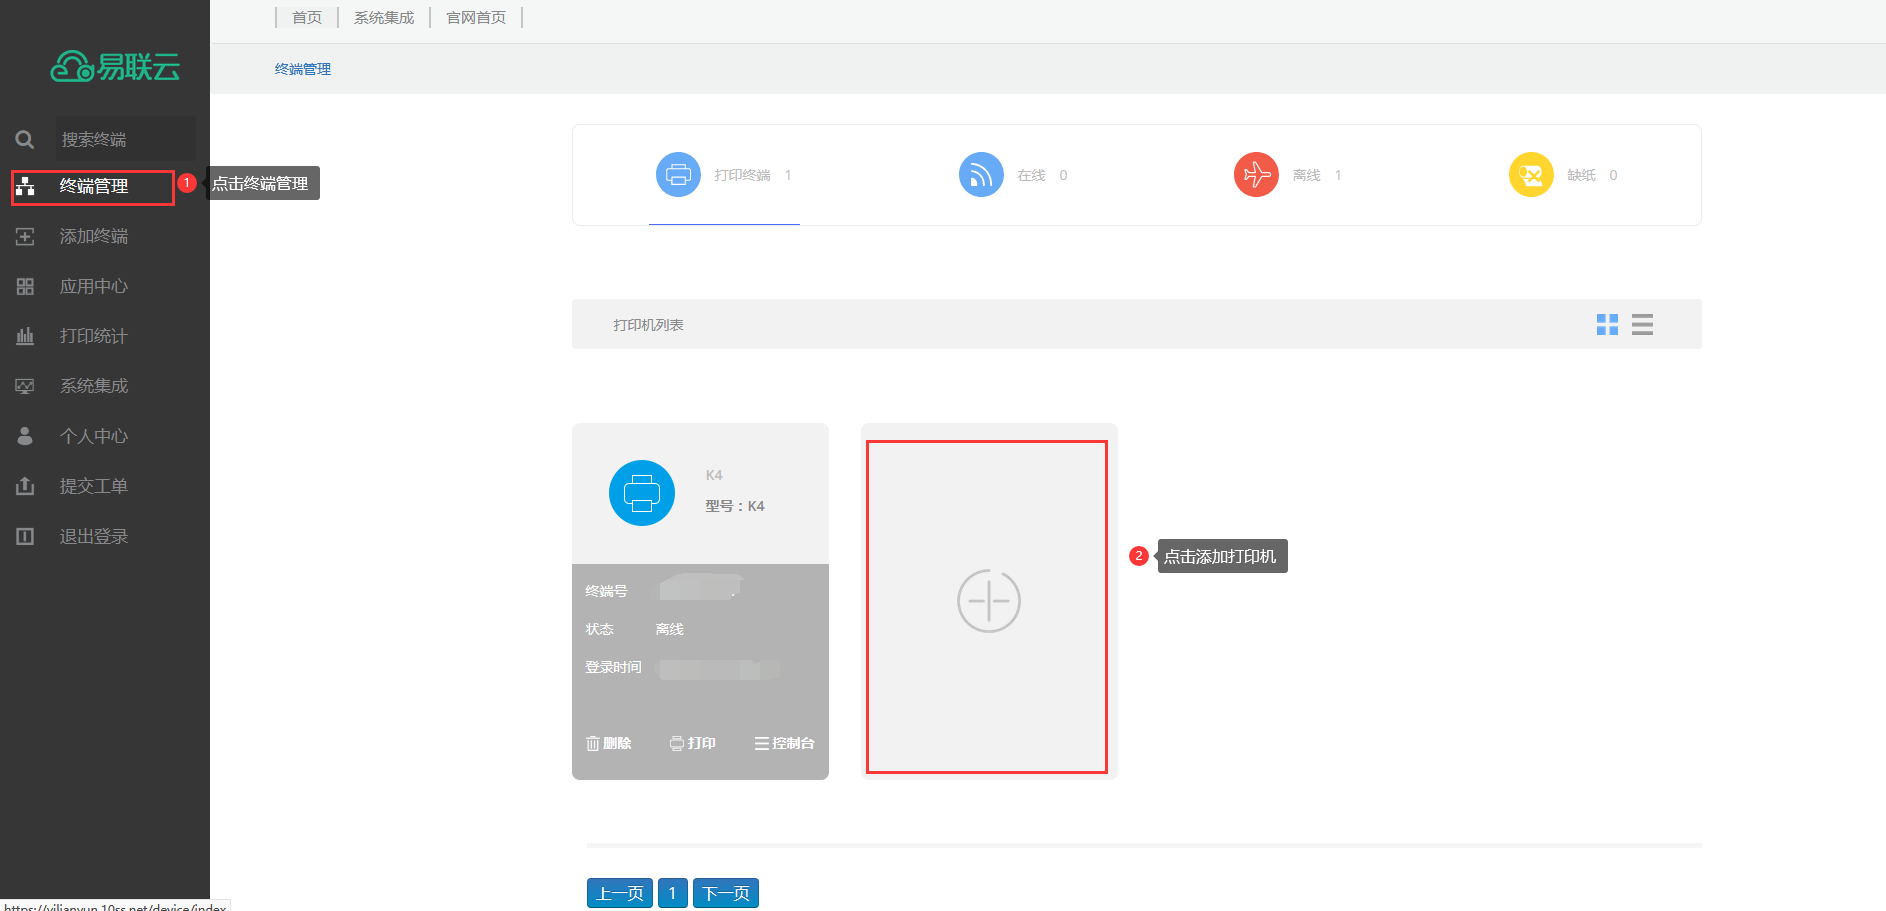Open 打印统计 in the sidebar
The height and width of the screenshot is (911, 1886).
point(93,336)
